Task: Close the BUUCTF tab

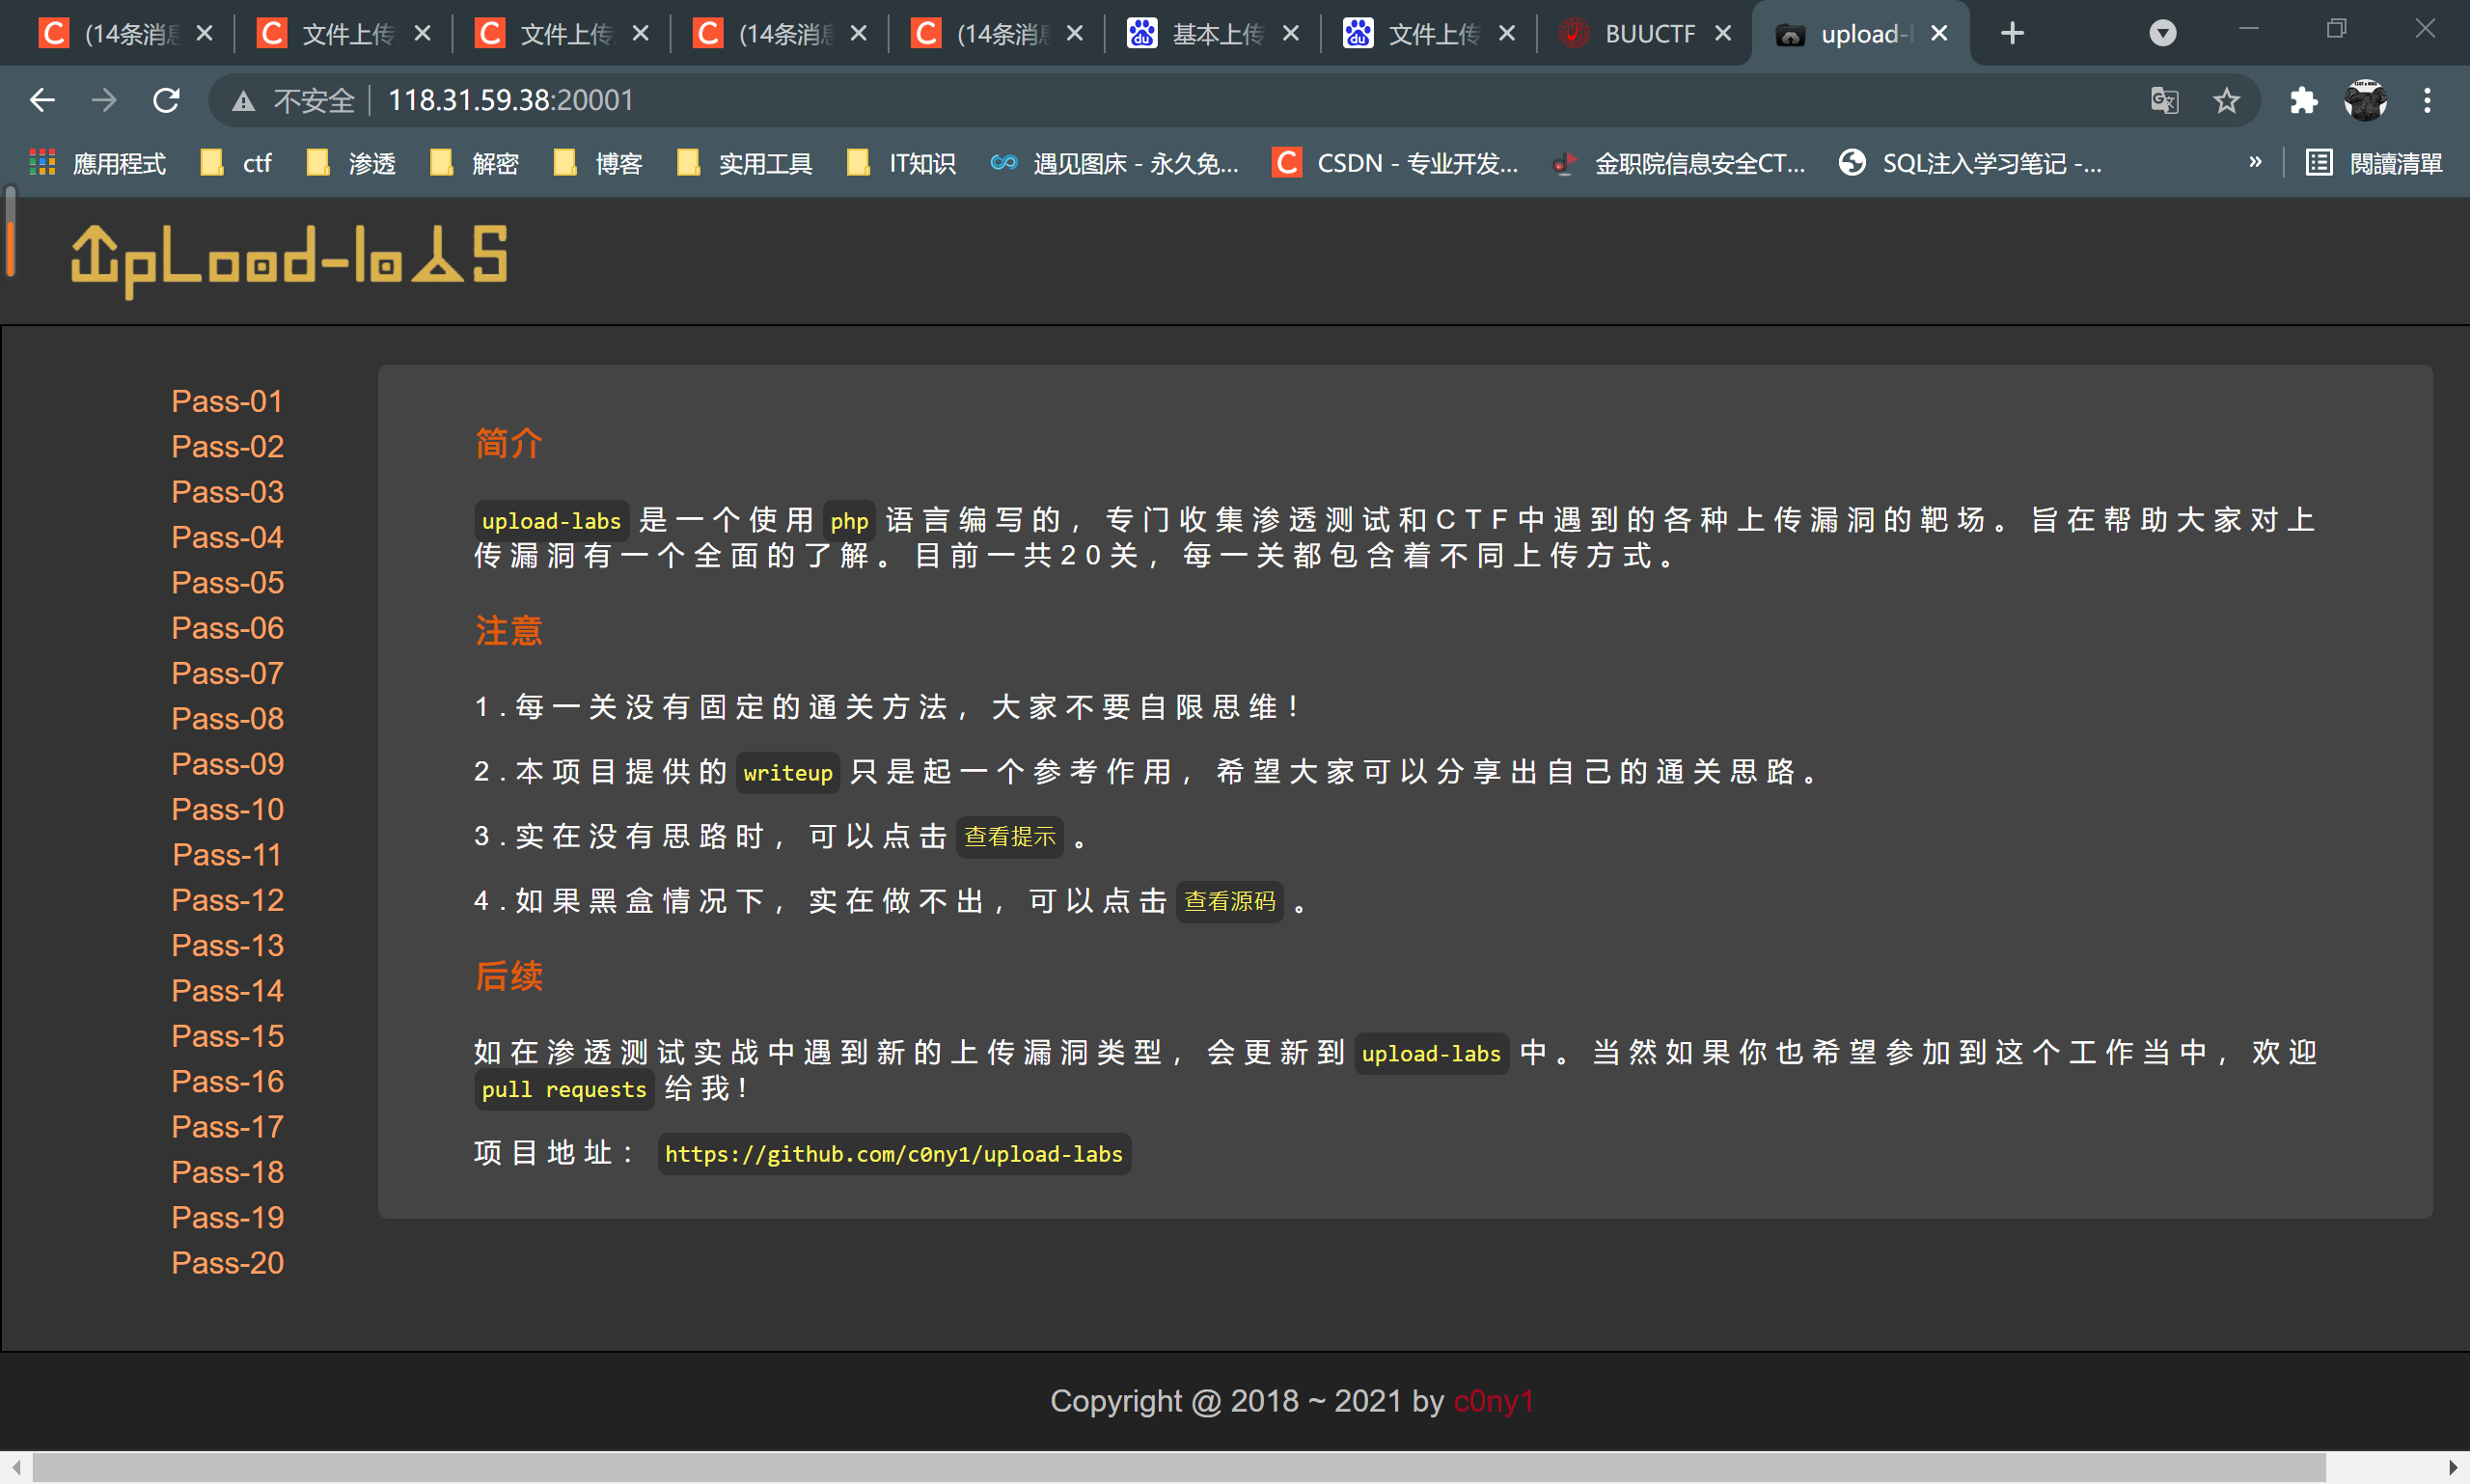Action: (x=1723, y=34)
